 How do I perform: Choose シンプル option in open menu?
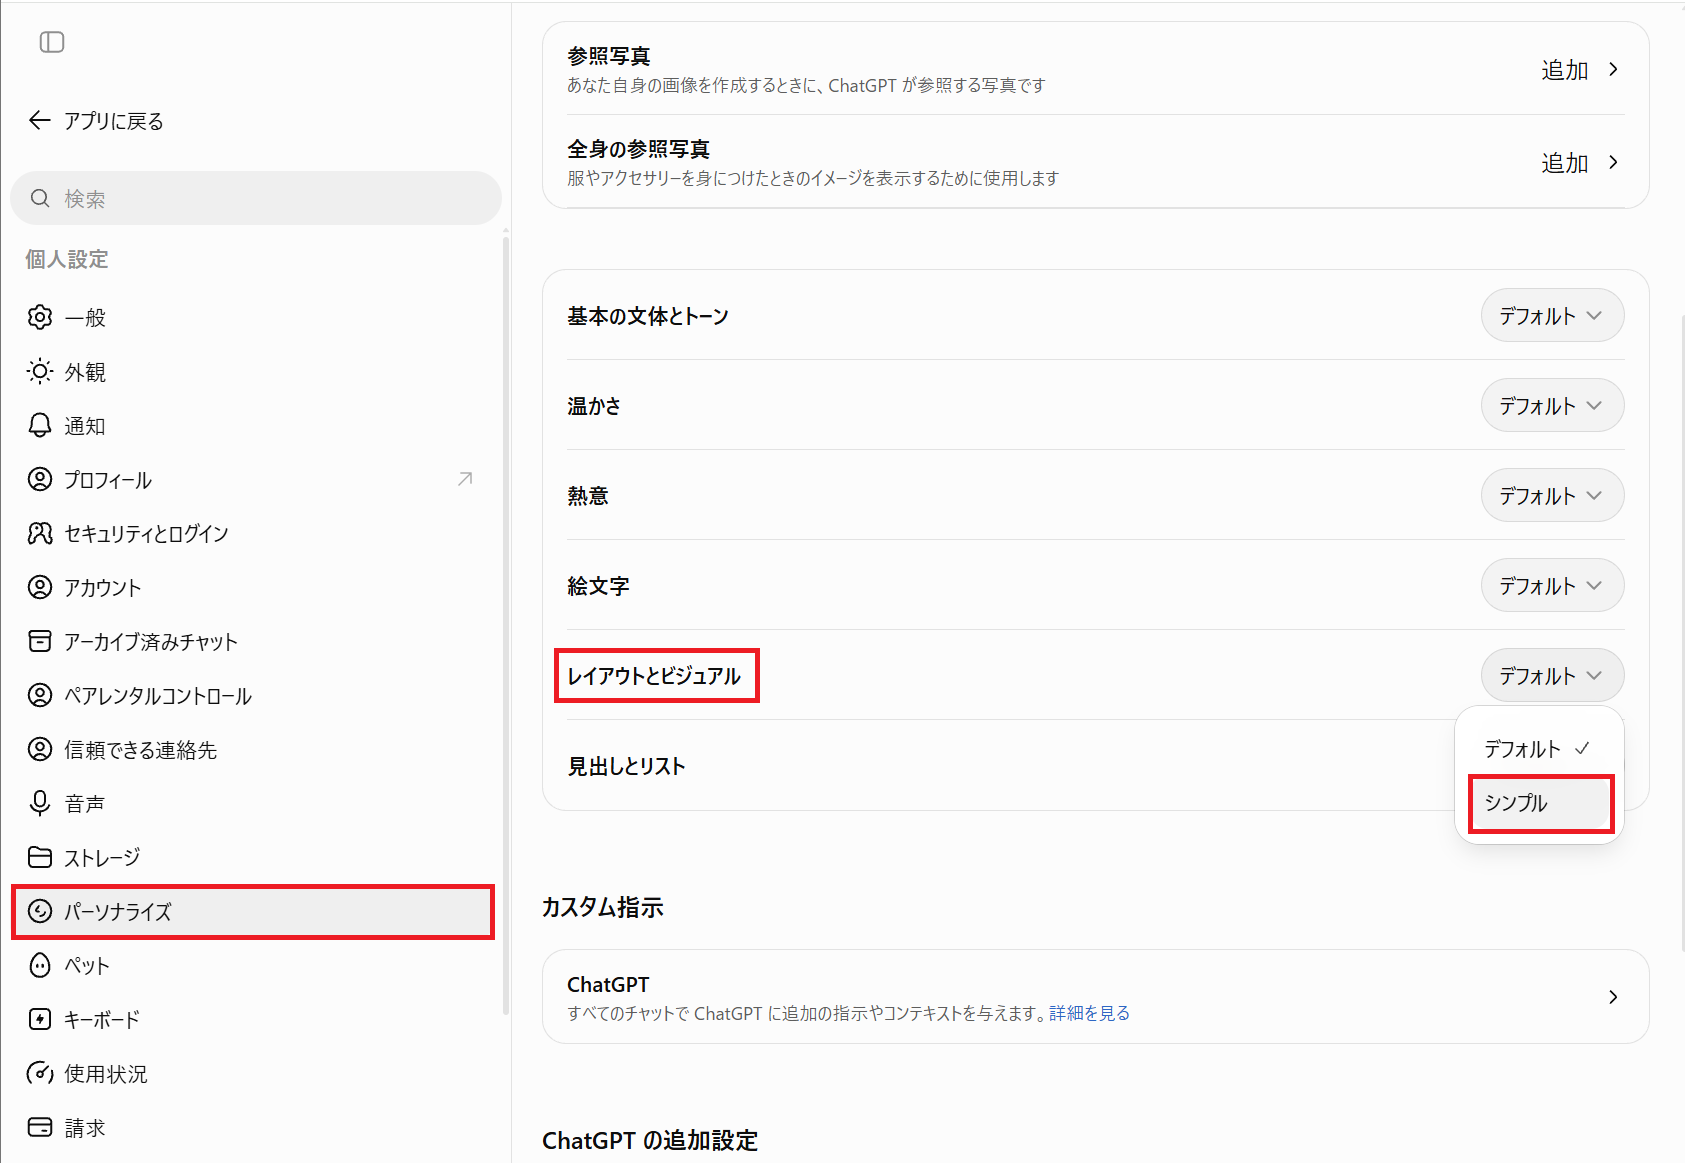(1539, 803)
